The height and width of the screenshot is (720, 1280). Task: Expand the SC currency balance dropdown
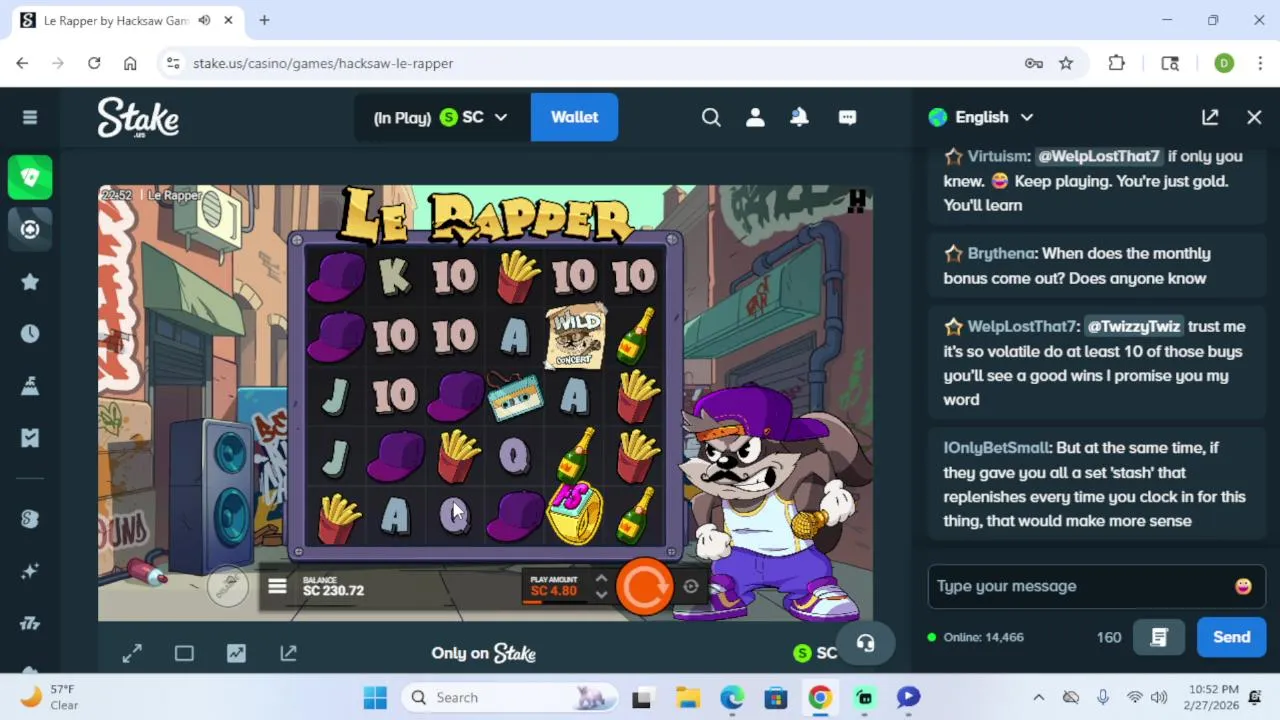pyautogui.click(x=440, y=117)
